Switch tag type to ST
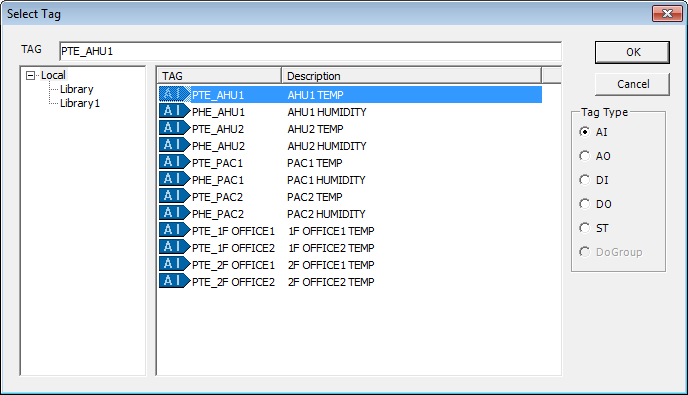This screenshot has width=688, height=395. 584,228
